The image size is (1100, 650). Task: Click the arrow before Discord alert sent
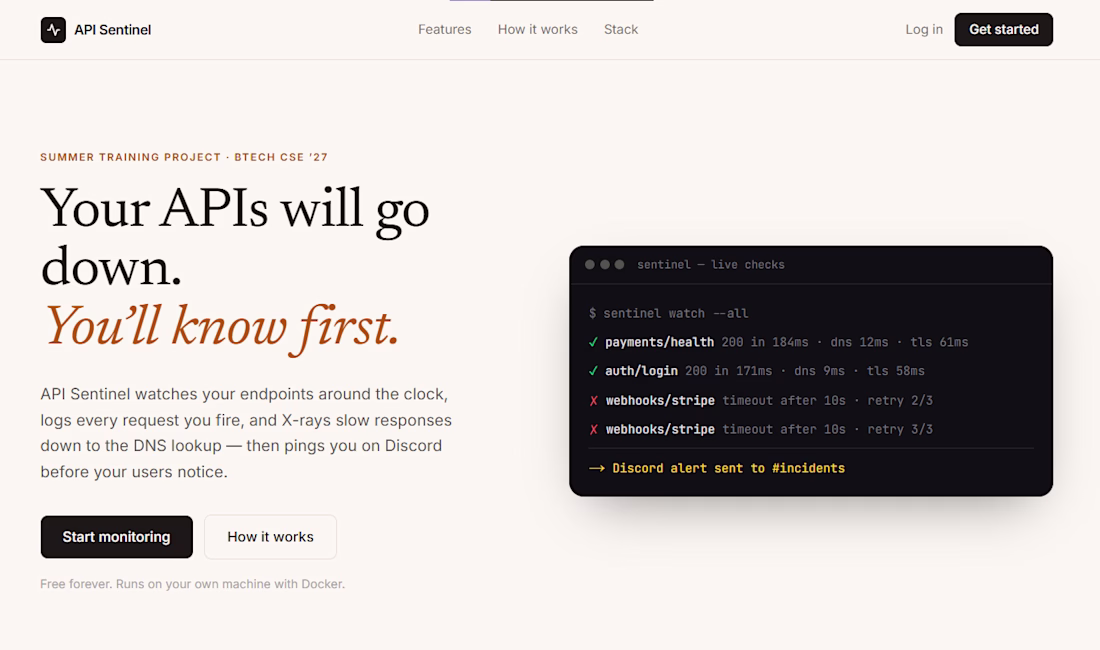(597, 468)
